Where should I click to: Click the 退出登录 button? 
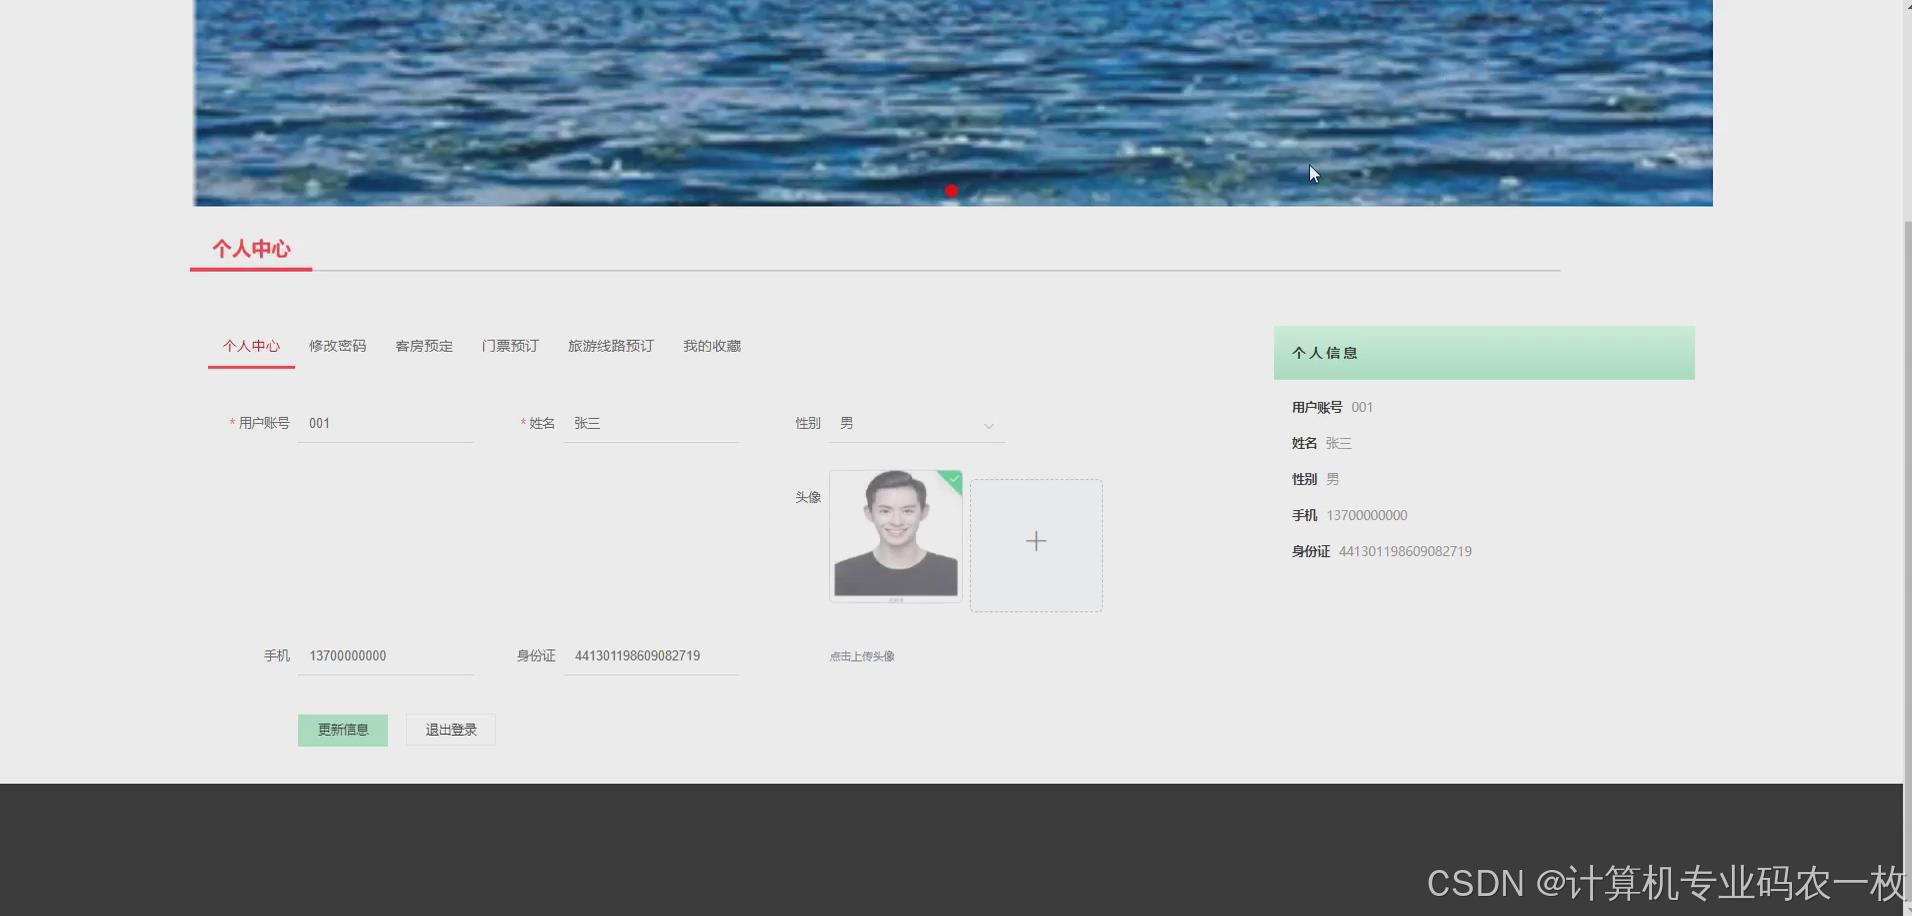coord(450,729)
